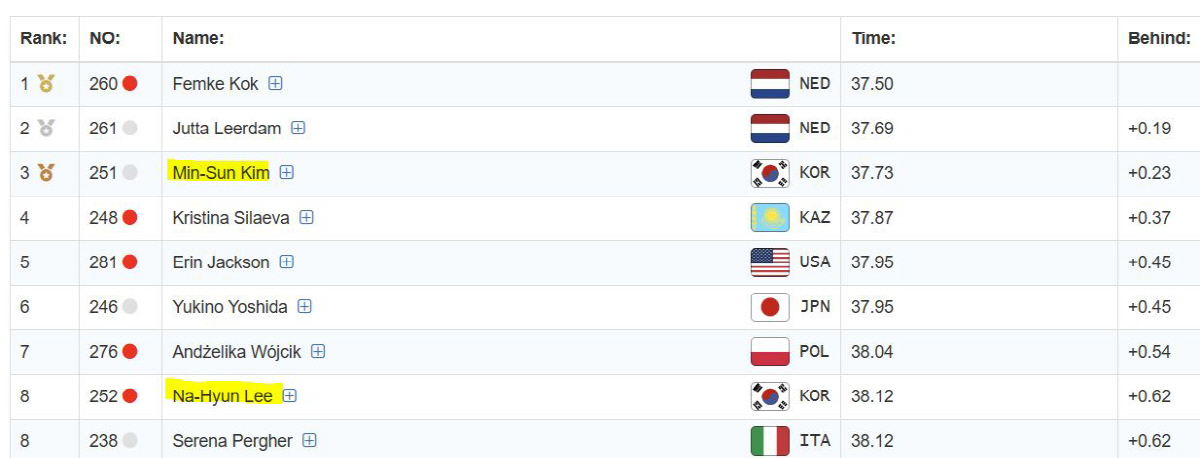Click the Kazakhstan flag in Kristina Silaeva's row
Image resolution: width=1200 pixels, height=458 pixels.
pos(770,218)
